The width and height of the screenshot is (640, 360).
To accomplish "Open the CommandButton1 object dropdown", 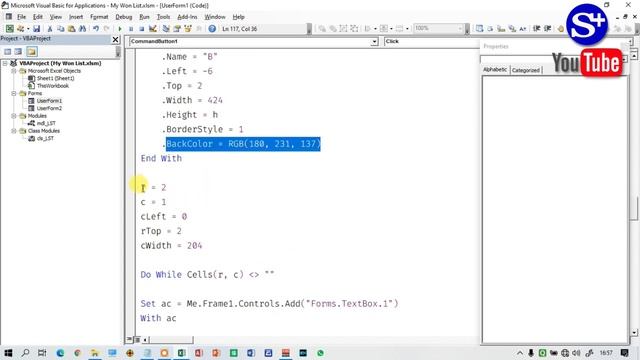I will point(374,42).
